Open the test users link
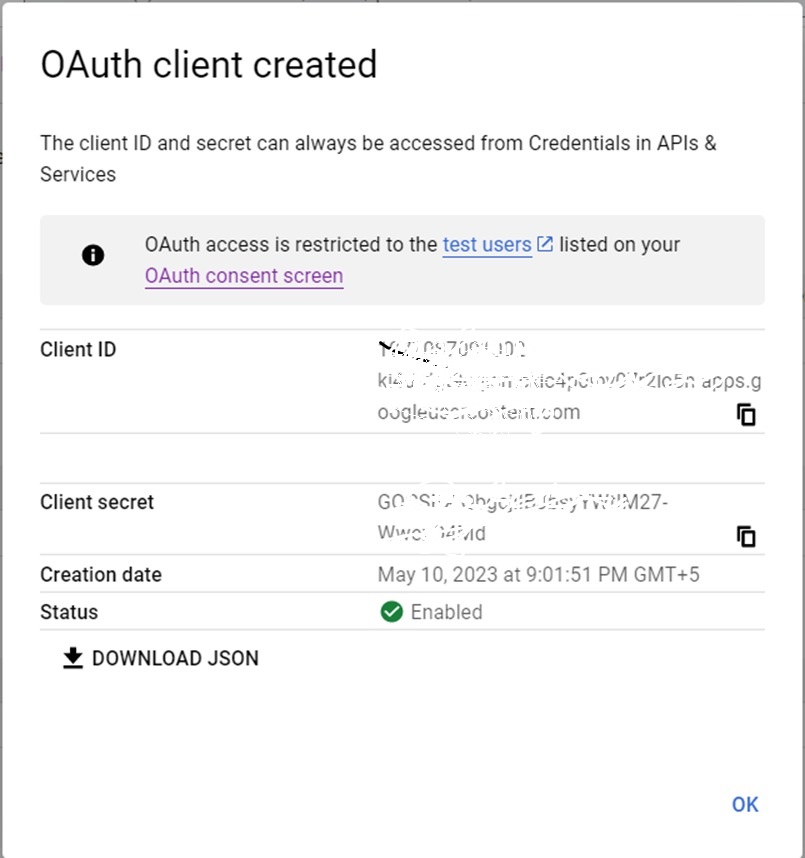This screenshot has width=805, height=858. tap(487, 244)
